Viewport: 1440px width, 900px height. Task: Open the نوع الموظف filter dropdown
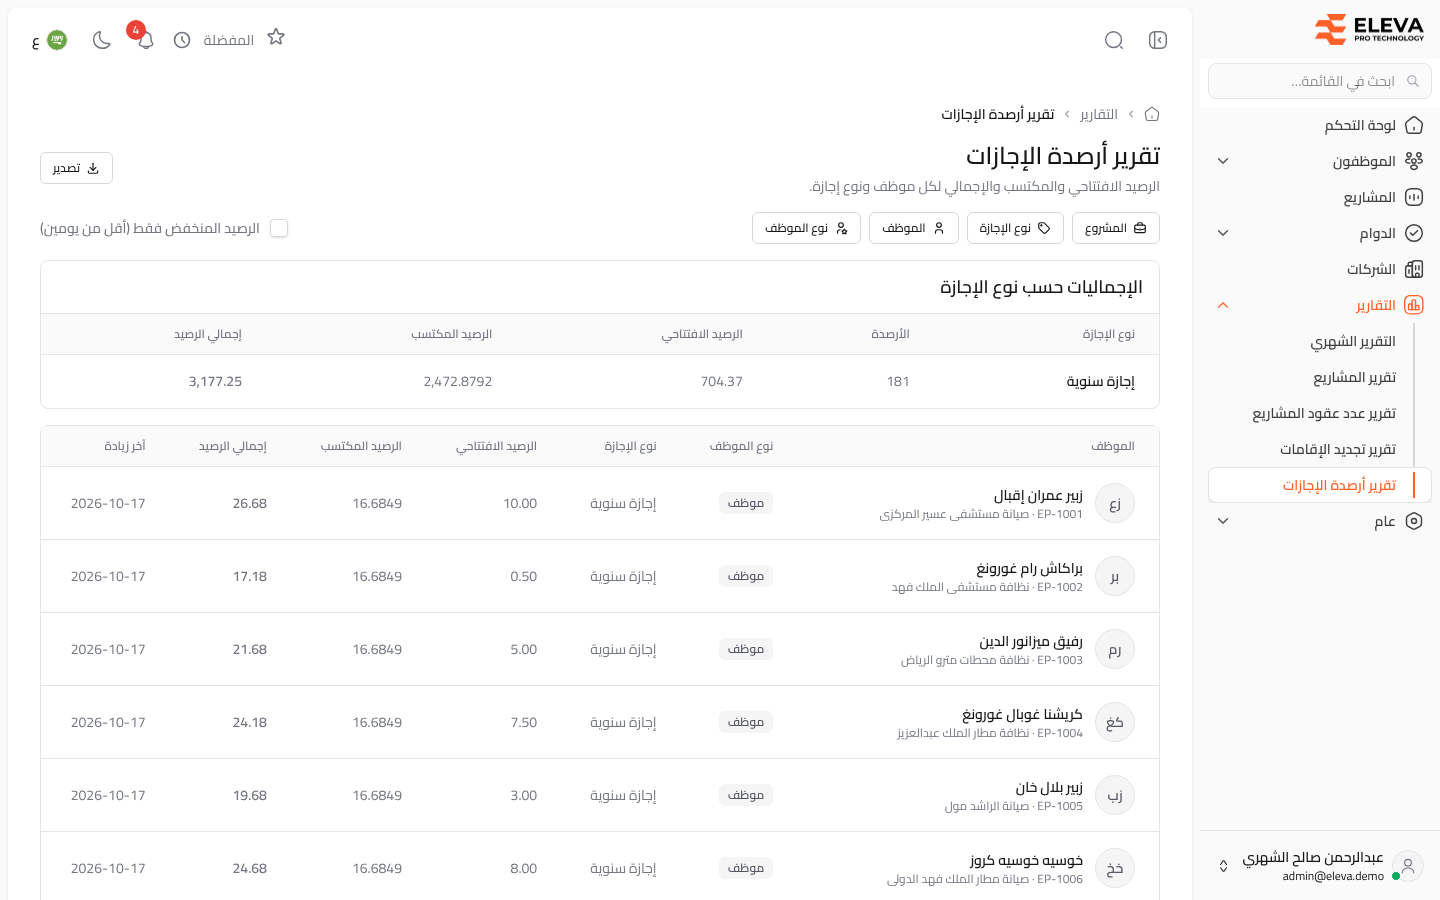click(x=806, y=228)
